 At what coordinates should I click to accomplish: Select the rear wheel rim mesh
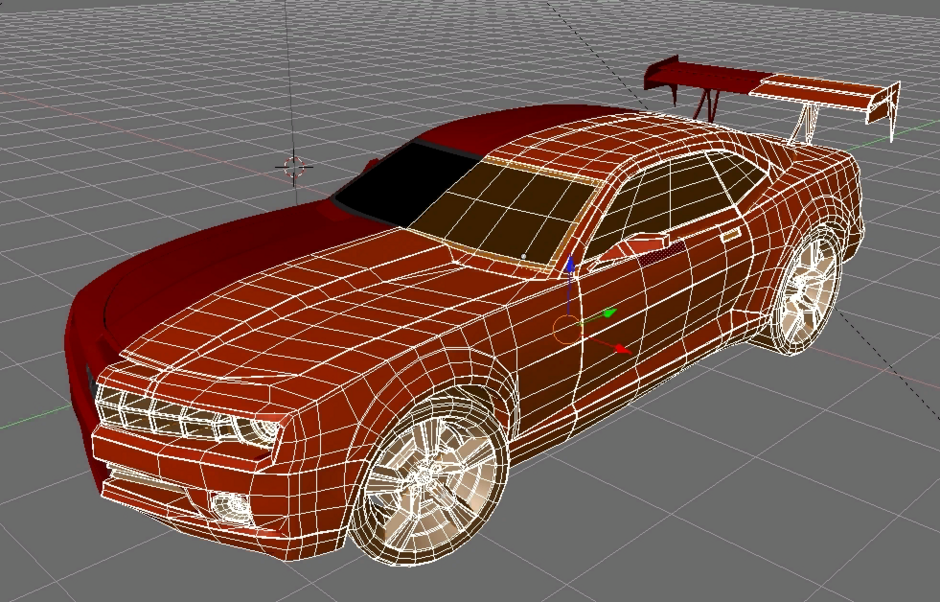(808, 291)
